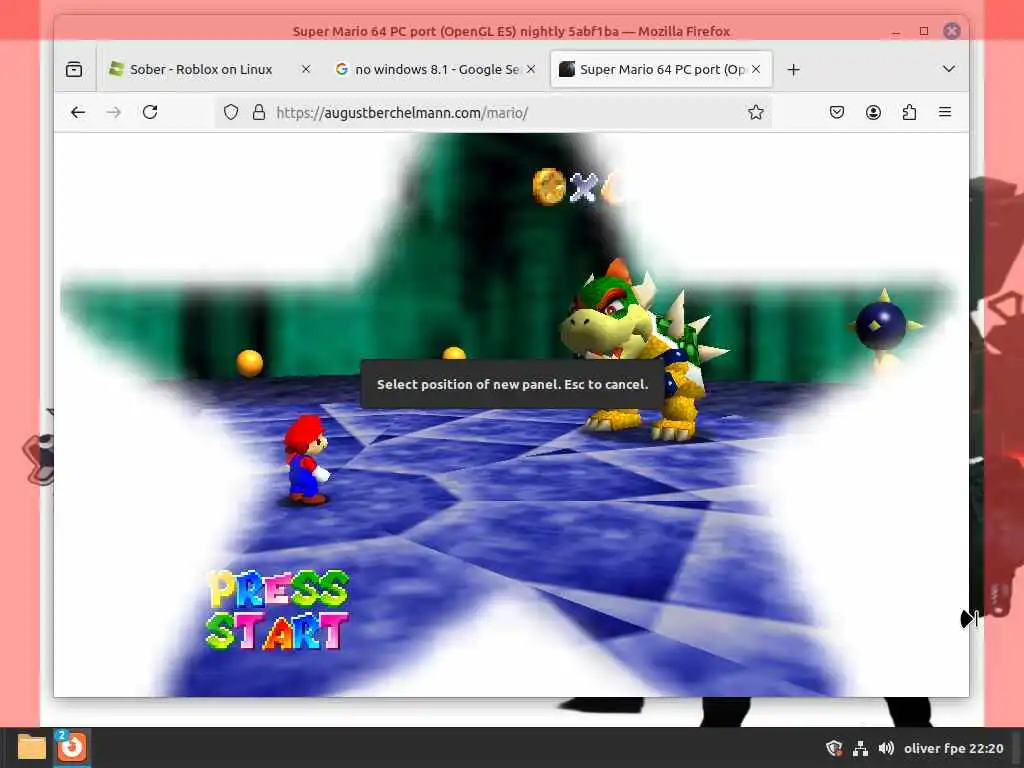The height and width of the screenshot is (768, 1024).
Task: Open the volume speaker tray icon
Action: pyautogui.click(x=886, y=748)
